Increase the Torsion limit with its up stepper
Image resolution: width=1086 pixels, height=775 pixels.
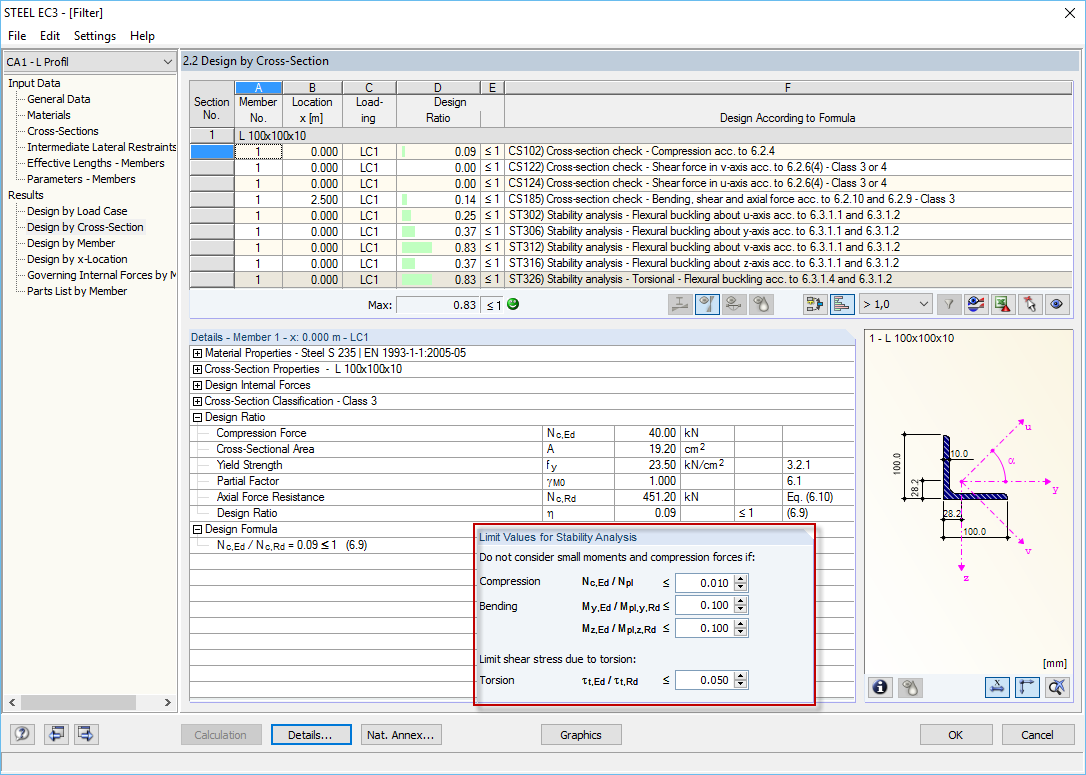point(740,676)
